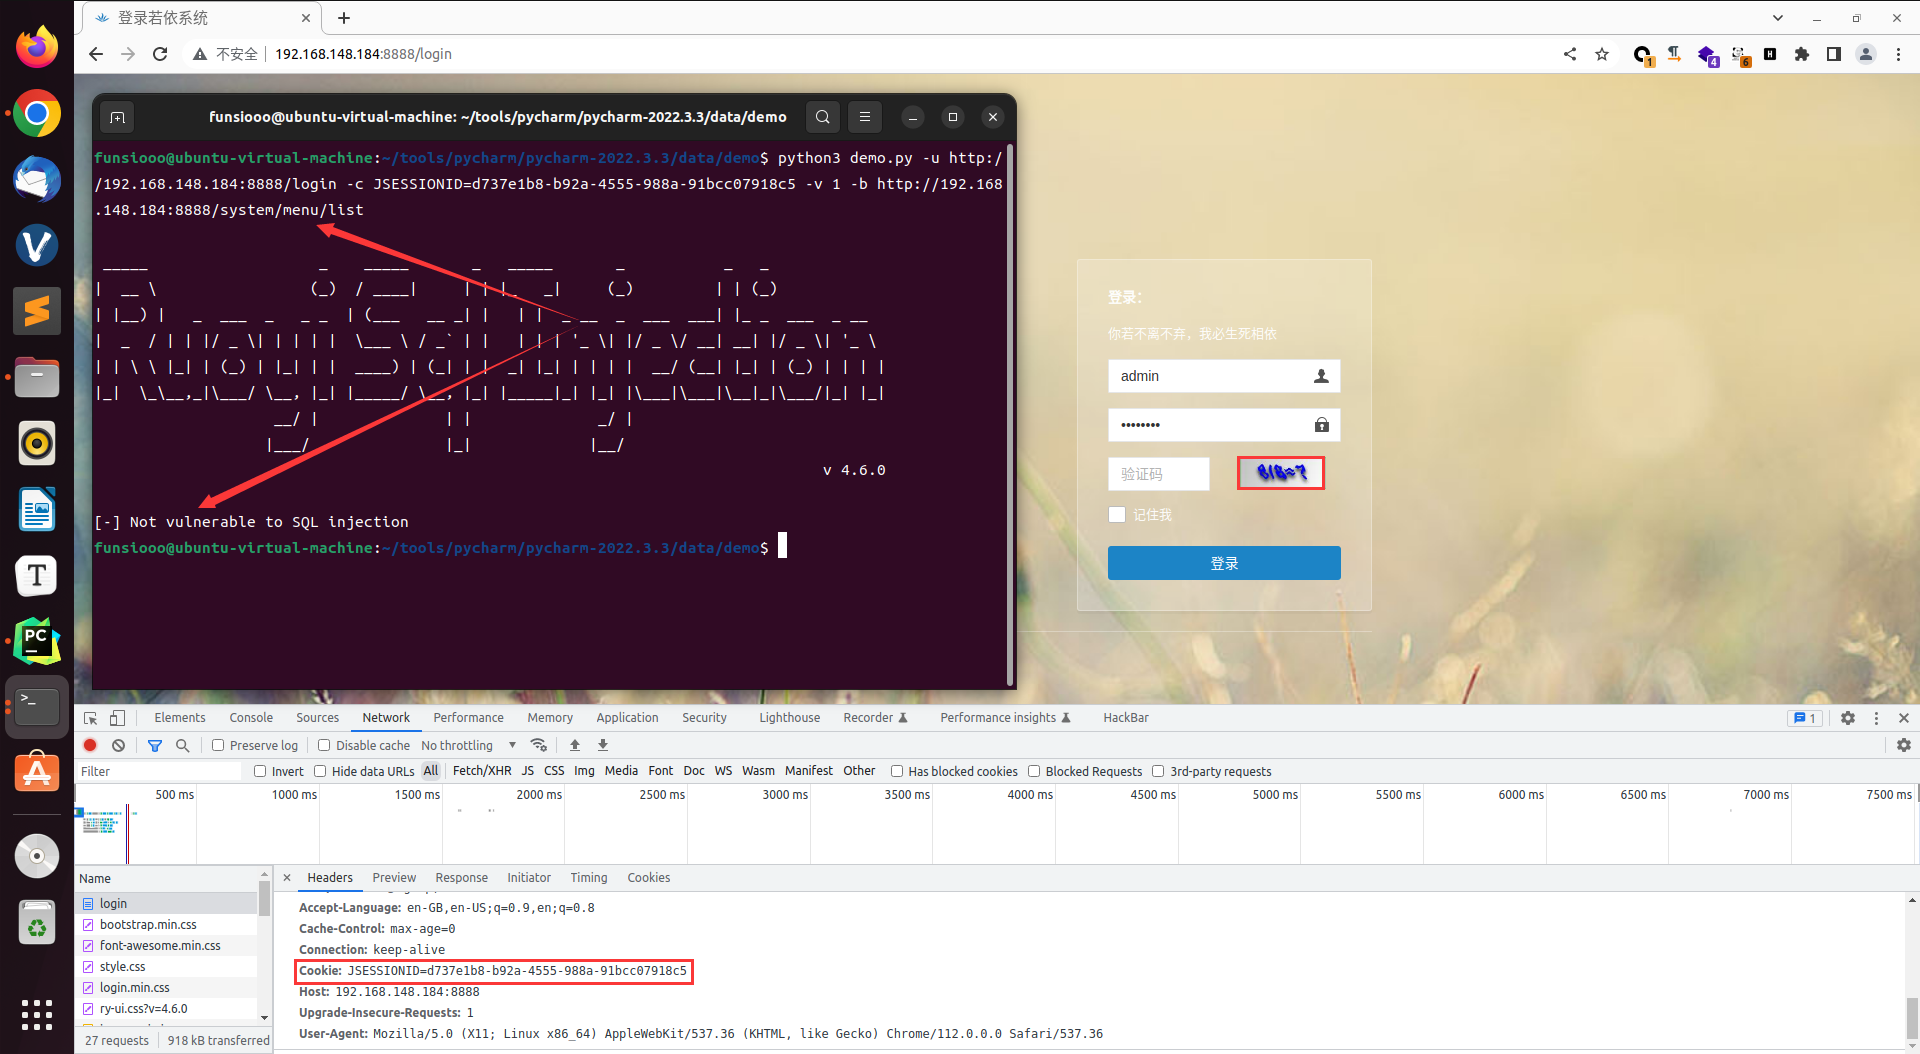Image resolution: width=1920 pixels, height=1054 pixels.
Task: Close the request details pane
Action: click(x=287, y=878)
